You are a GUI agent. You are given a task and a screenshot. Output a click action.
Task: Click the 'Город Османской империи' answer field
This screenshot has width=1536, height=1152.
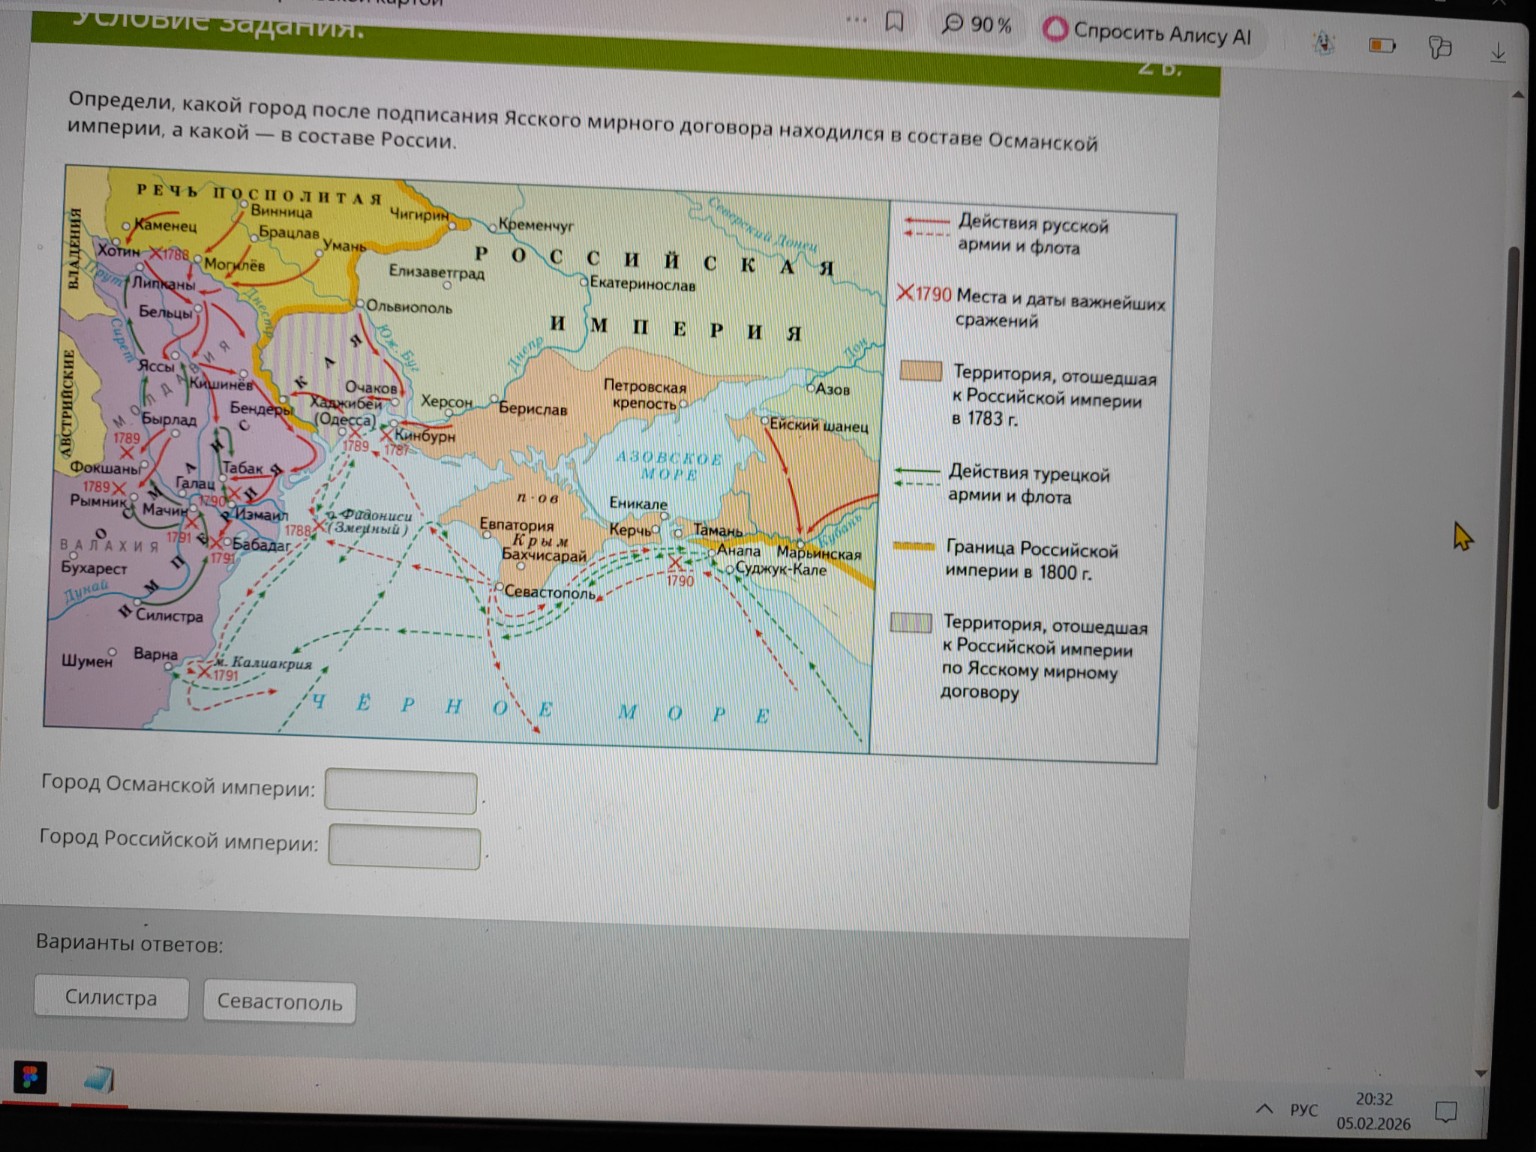coord(400,792)
